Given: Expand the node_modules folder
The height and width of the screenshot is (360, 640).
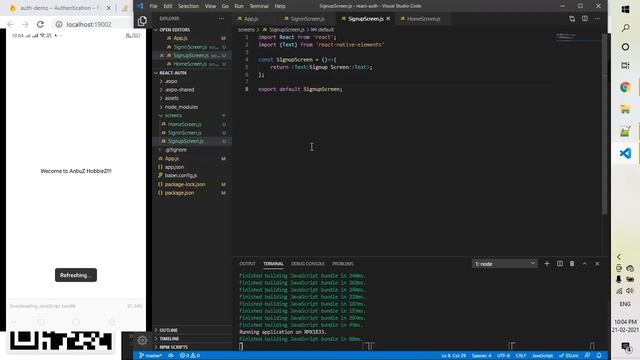Looking at the screenshot, I should click(181, 107).
